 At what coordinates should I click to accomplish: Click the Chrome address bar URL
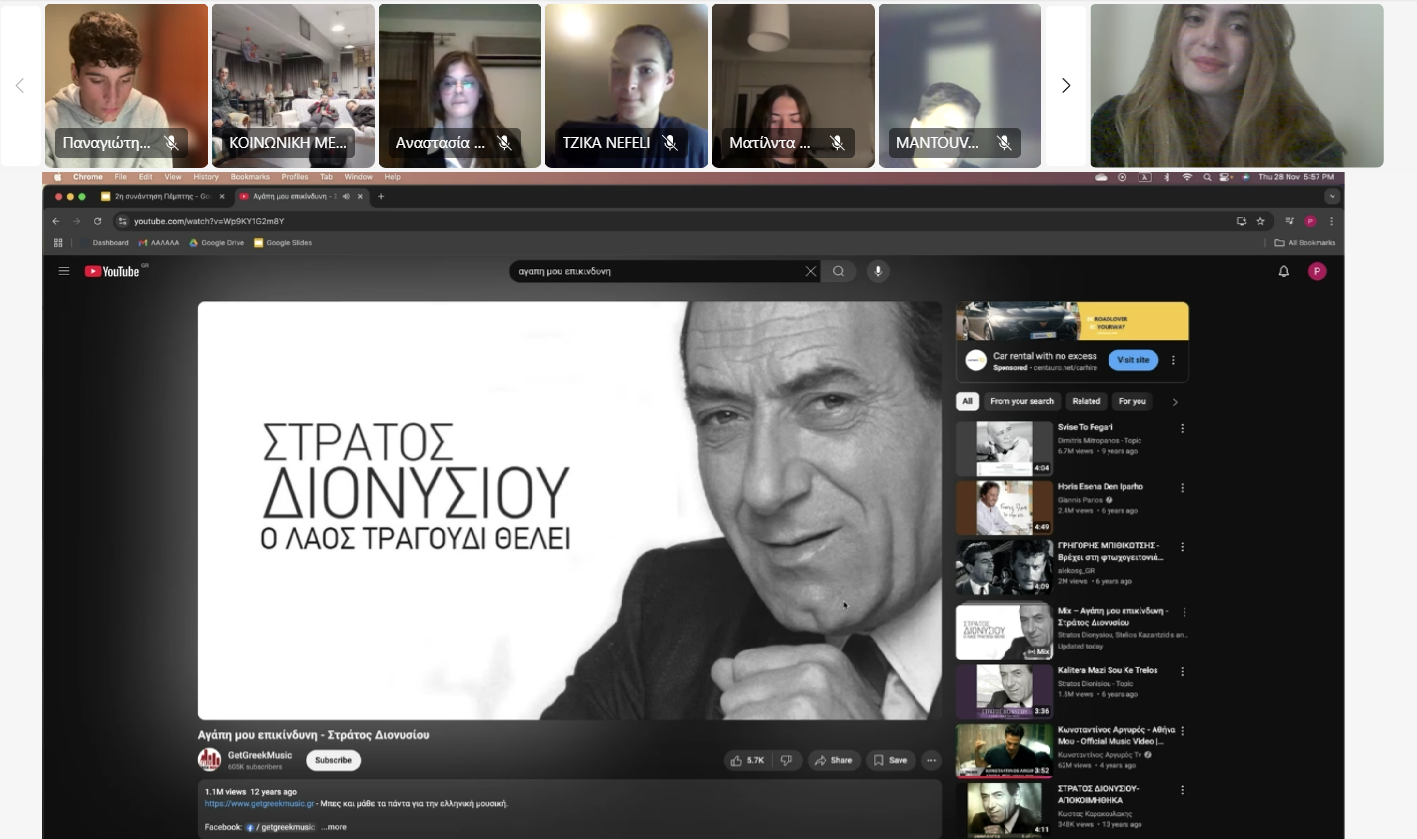pyautogui.click(x=209, y=221)
